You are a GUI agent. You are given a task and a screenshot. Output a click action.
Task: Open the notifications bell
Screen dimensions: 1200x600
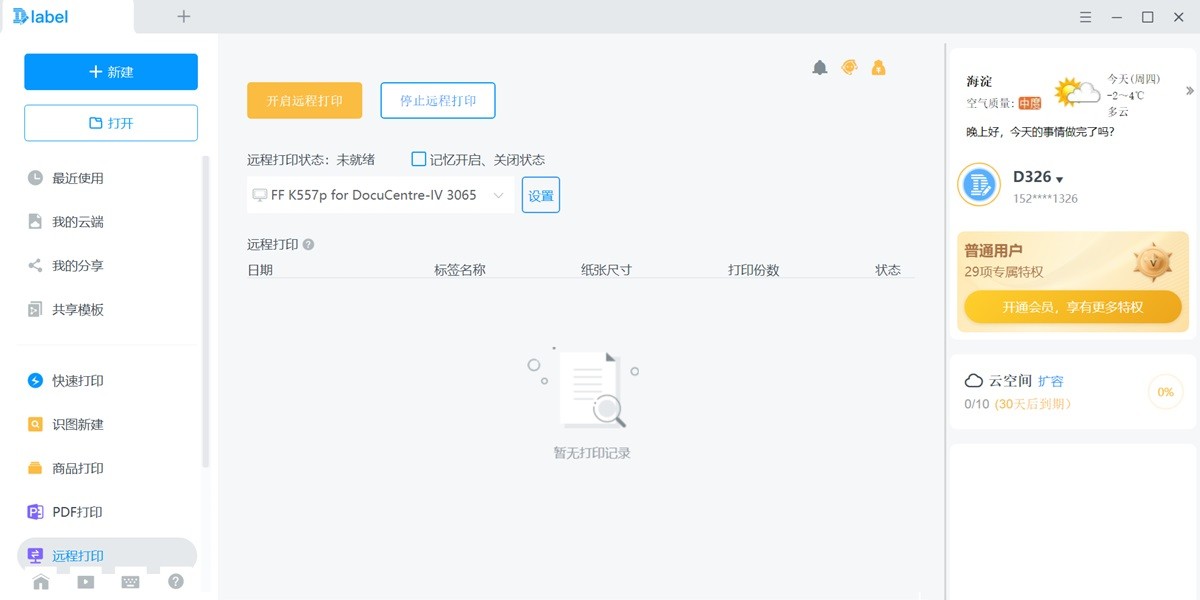tap(819, 67)
